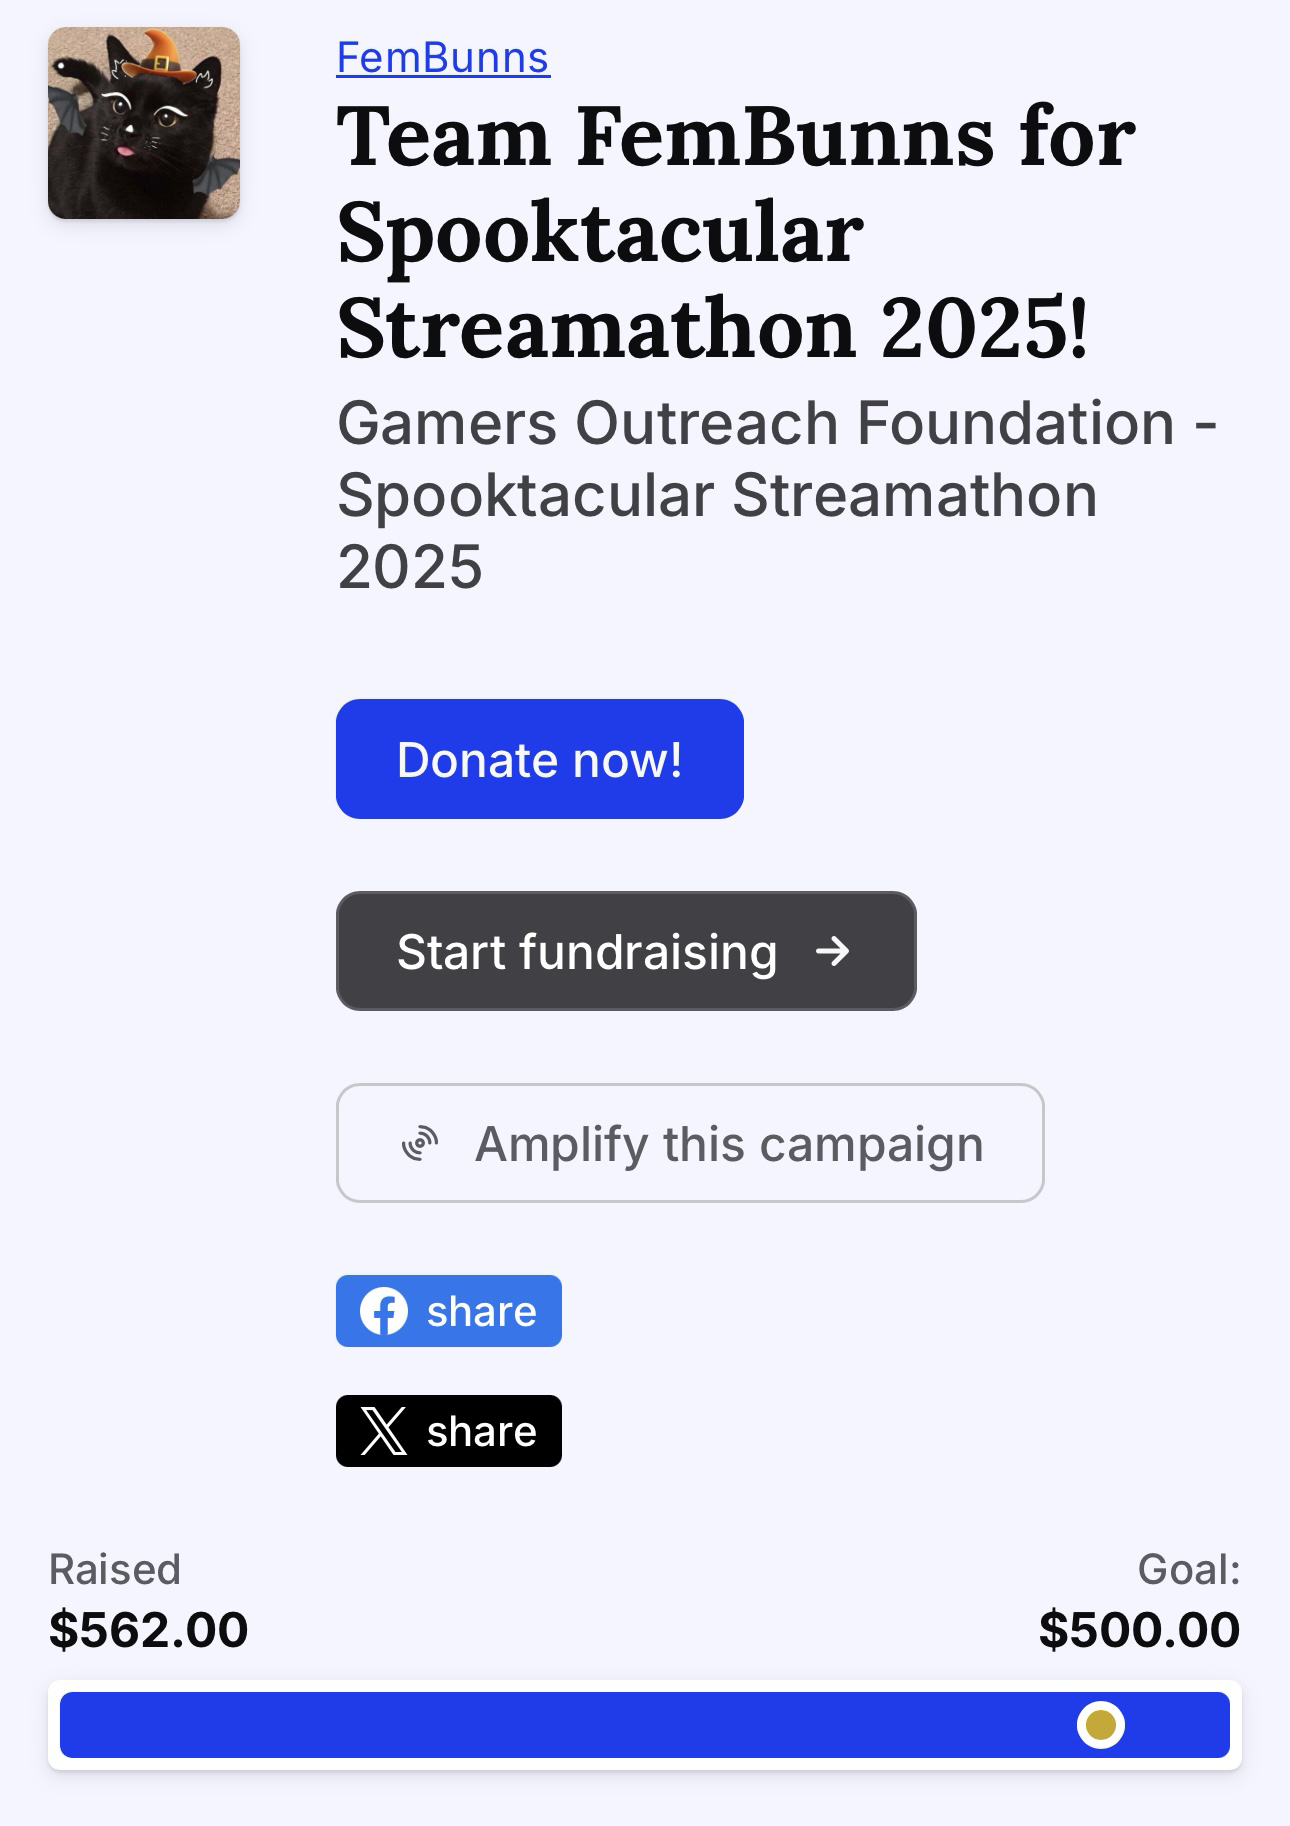Viewport: 1290px width, 1826px height.
Task: Click the Start fundraising button label
Action: point(587,951)
